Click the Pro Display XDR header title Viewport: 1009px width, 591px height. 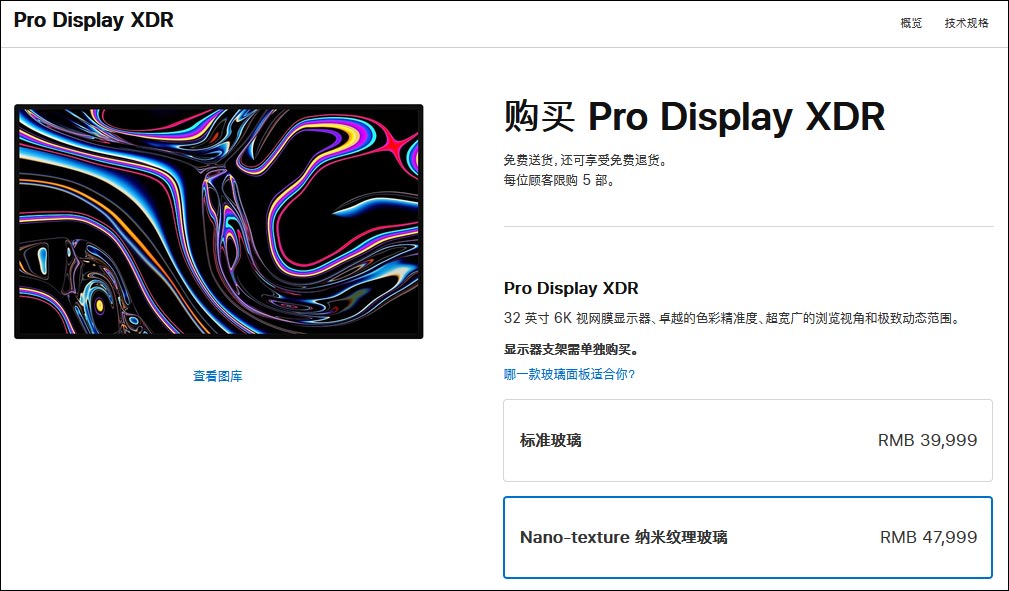click(x=94, y=20)
